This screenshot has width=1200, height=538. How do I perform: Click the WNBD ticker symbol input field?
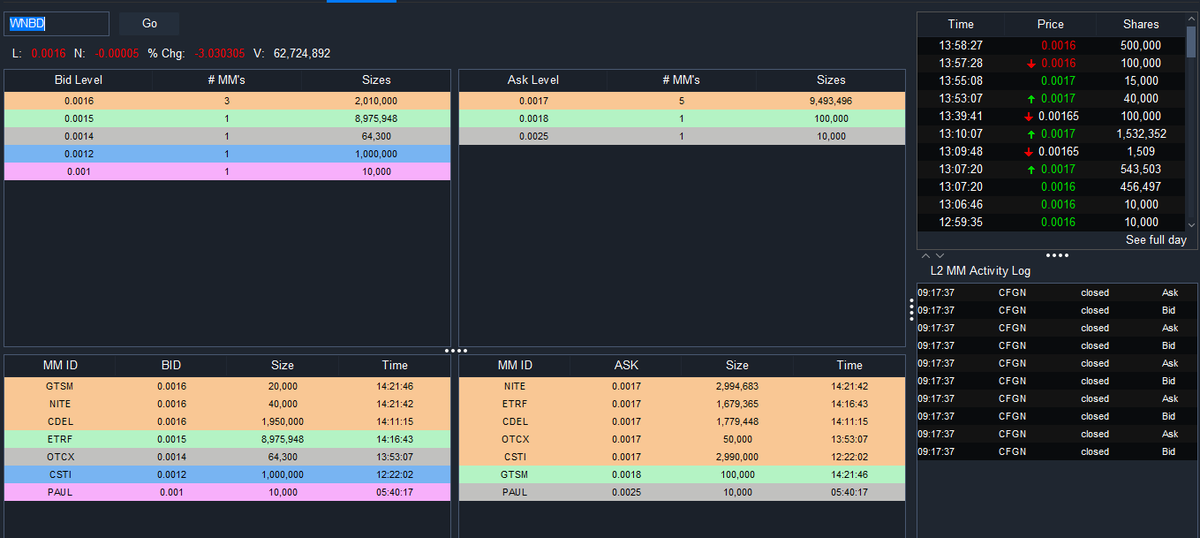tap(57, 24)
